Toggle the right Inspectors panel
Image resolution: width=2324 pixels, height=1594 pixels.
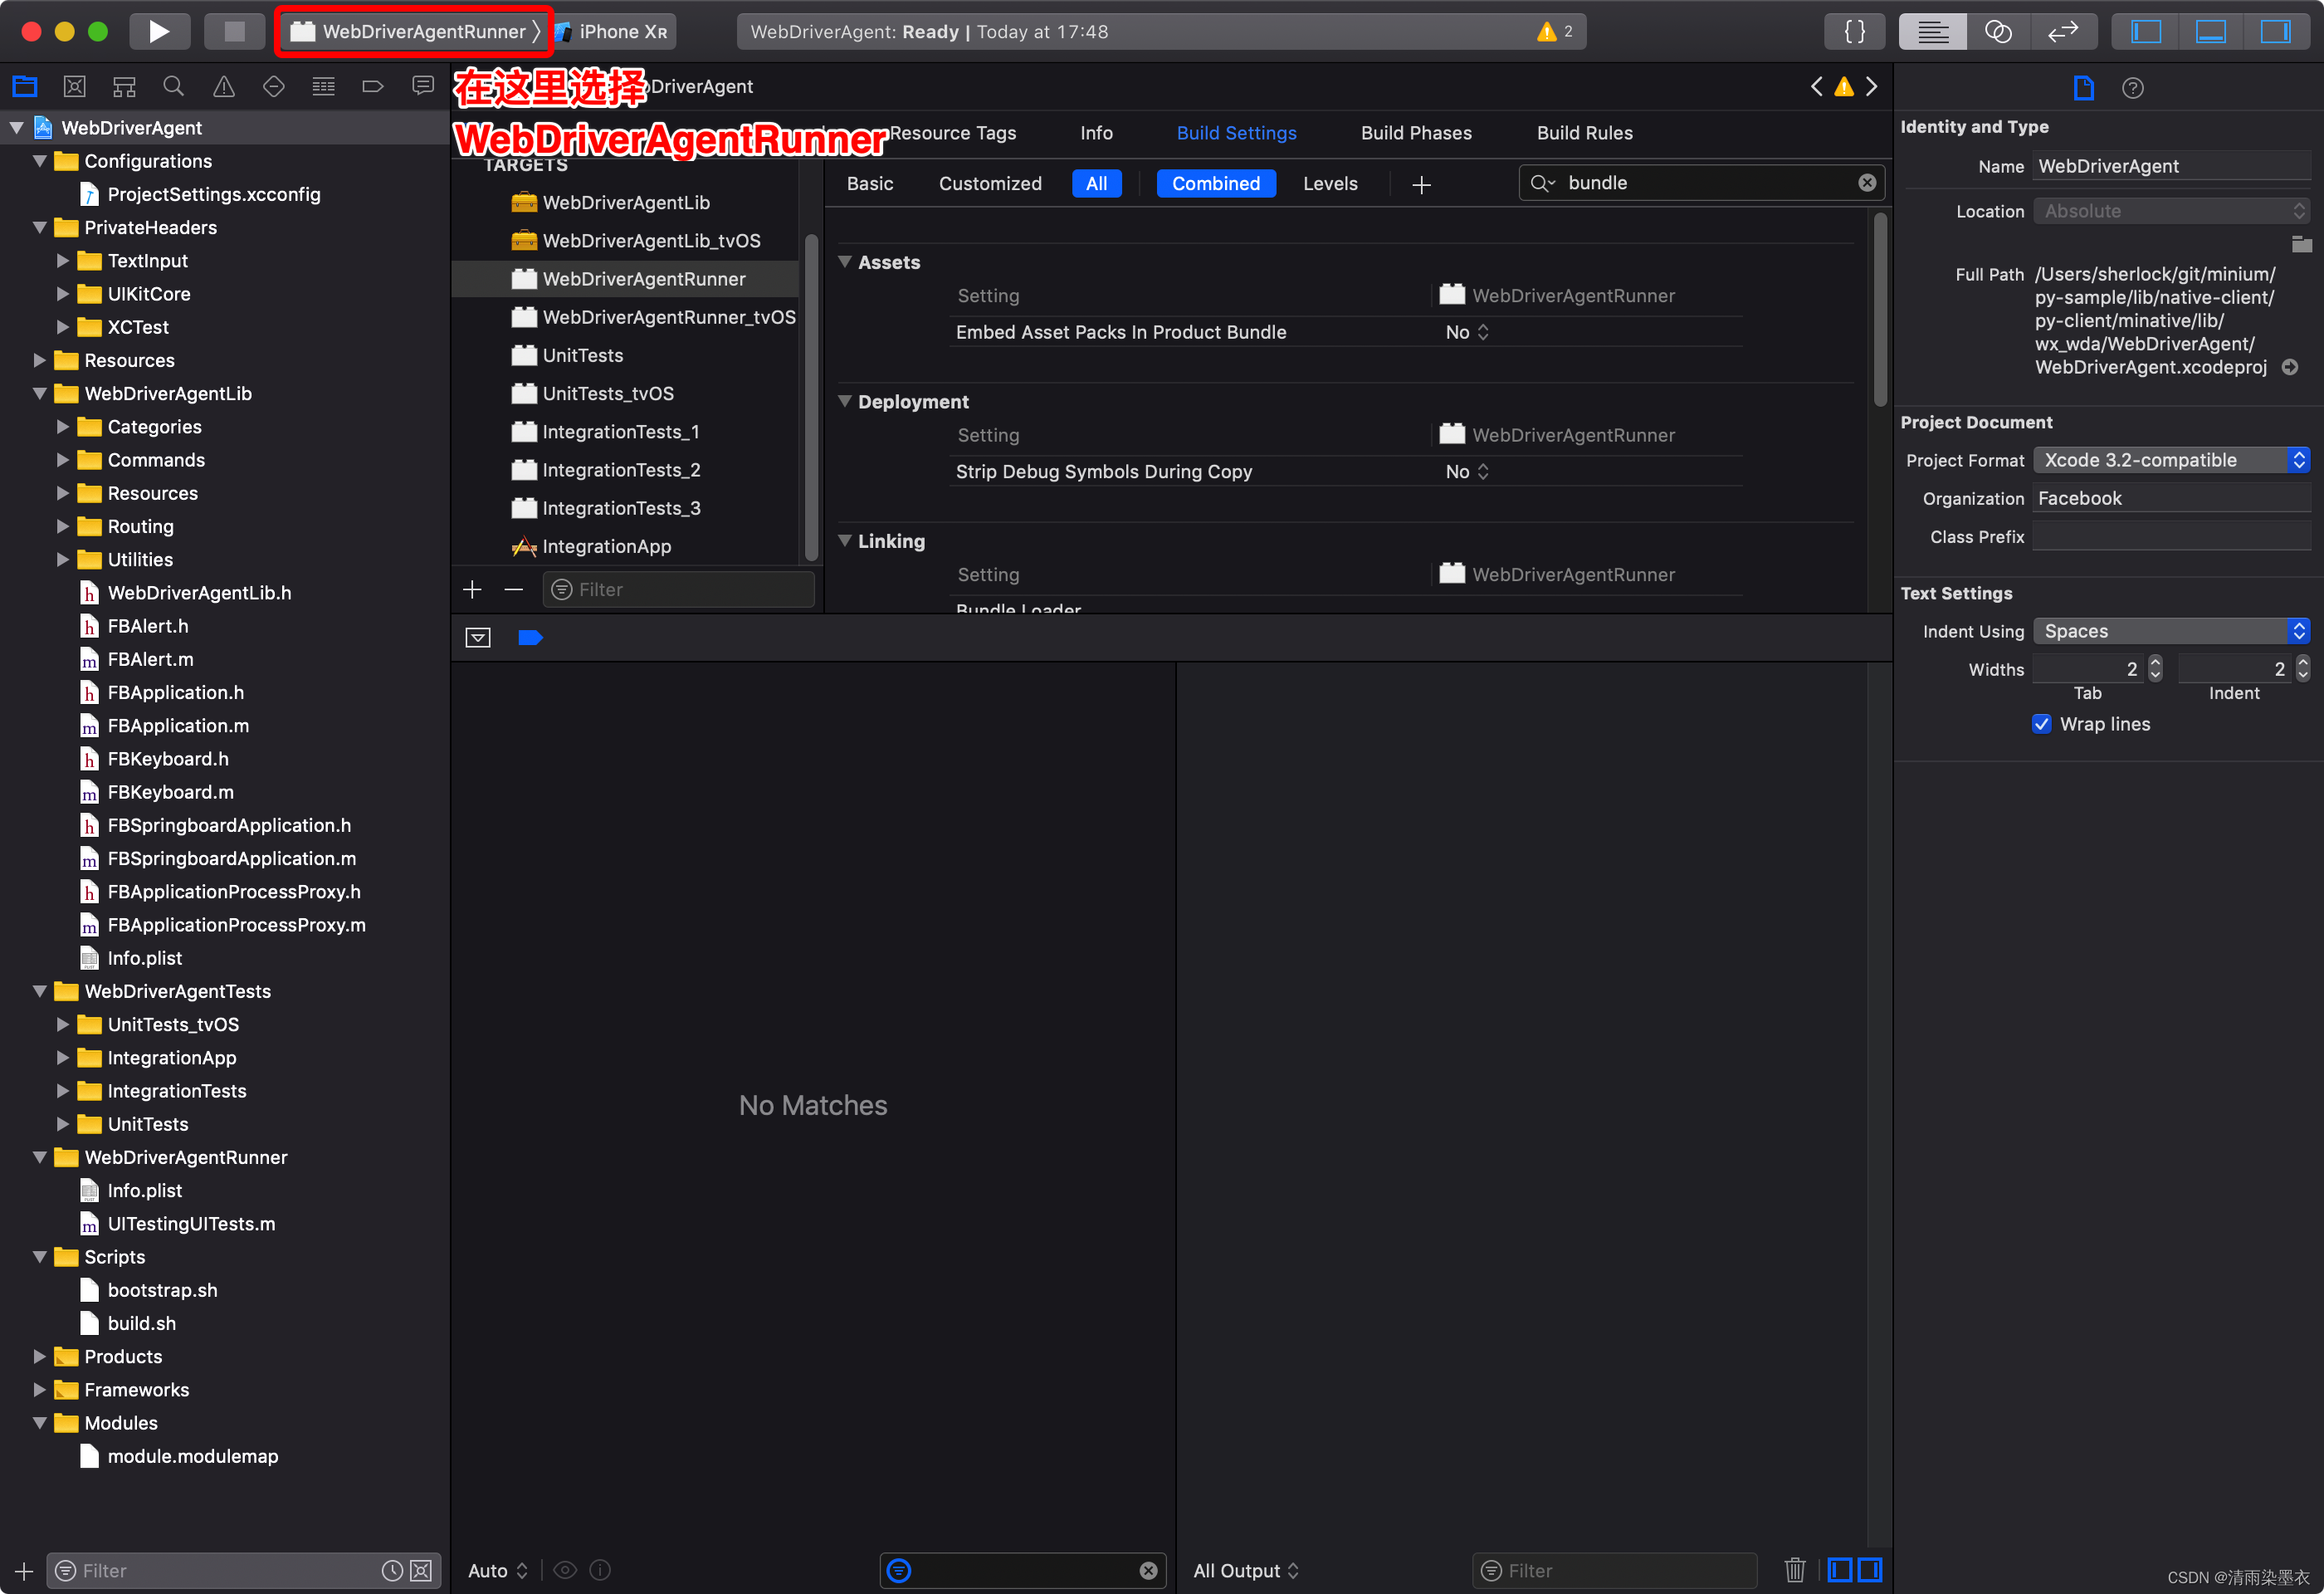pyautogui.click(x=2275, y=31)
